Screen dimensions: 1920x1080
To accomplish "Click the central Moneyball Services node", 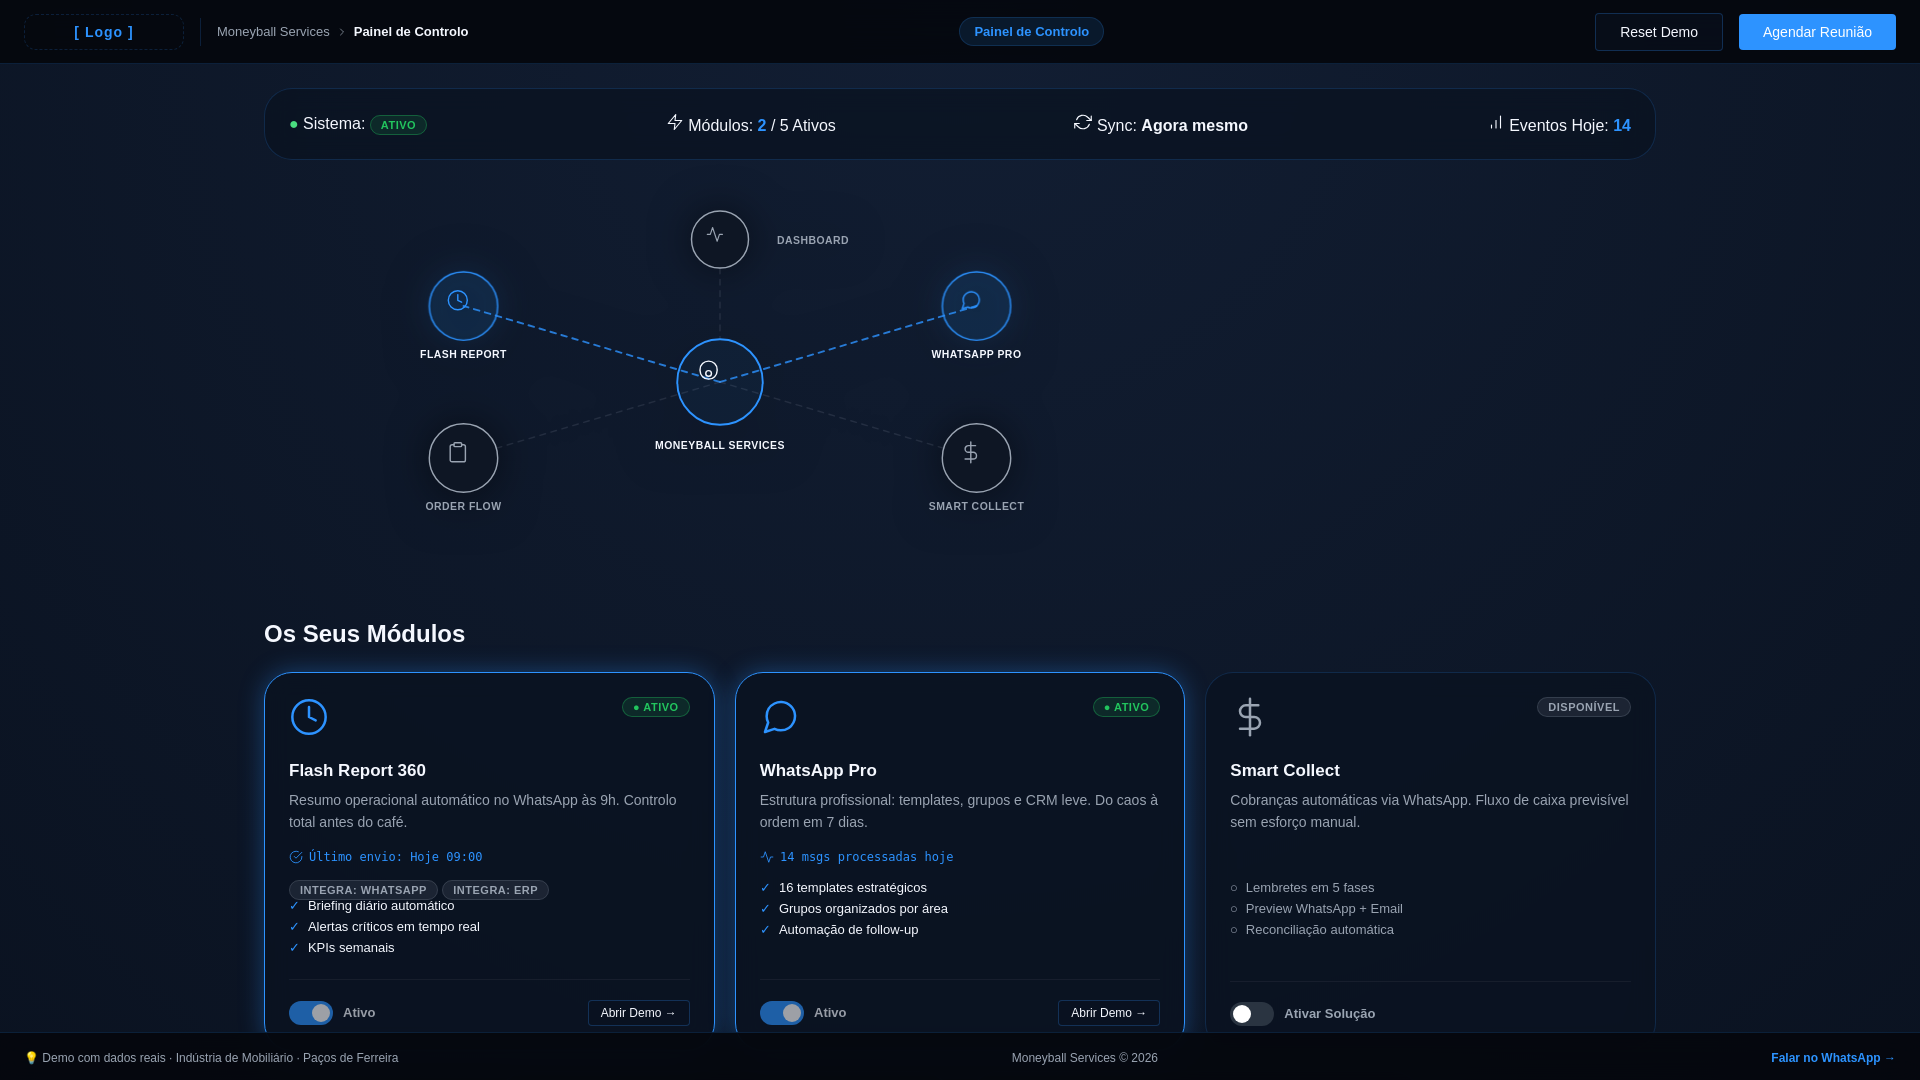I will 720,382.
